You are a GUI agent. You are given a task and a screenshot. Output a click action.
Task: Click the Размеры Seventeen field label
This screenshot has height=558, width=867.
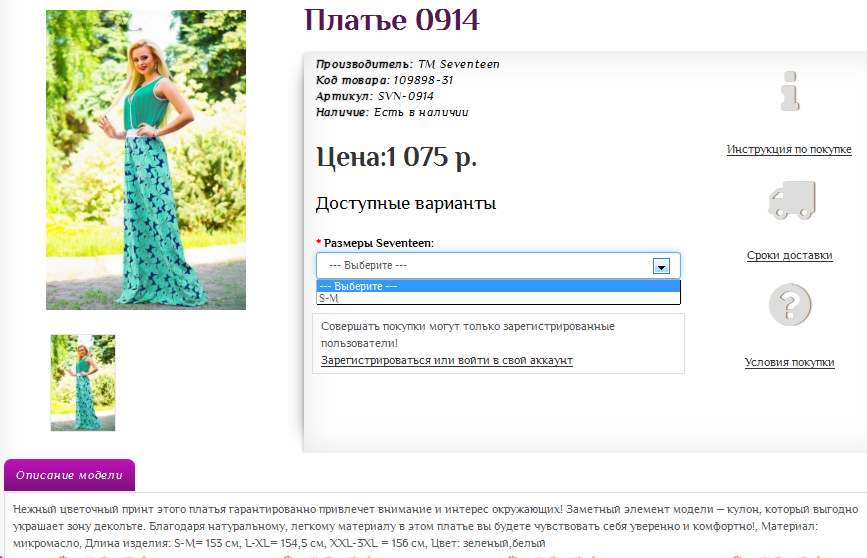379,243
